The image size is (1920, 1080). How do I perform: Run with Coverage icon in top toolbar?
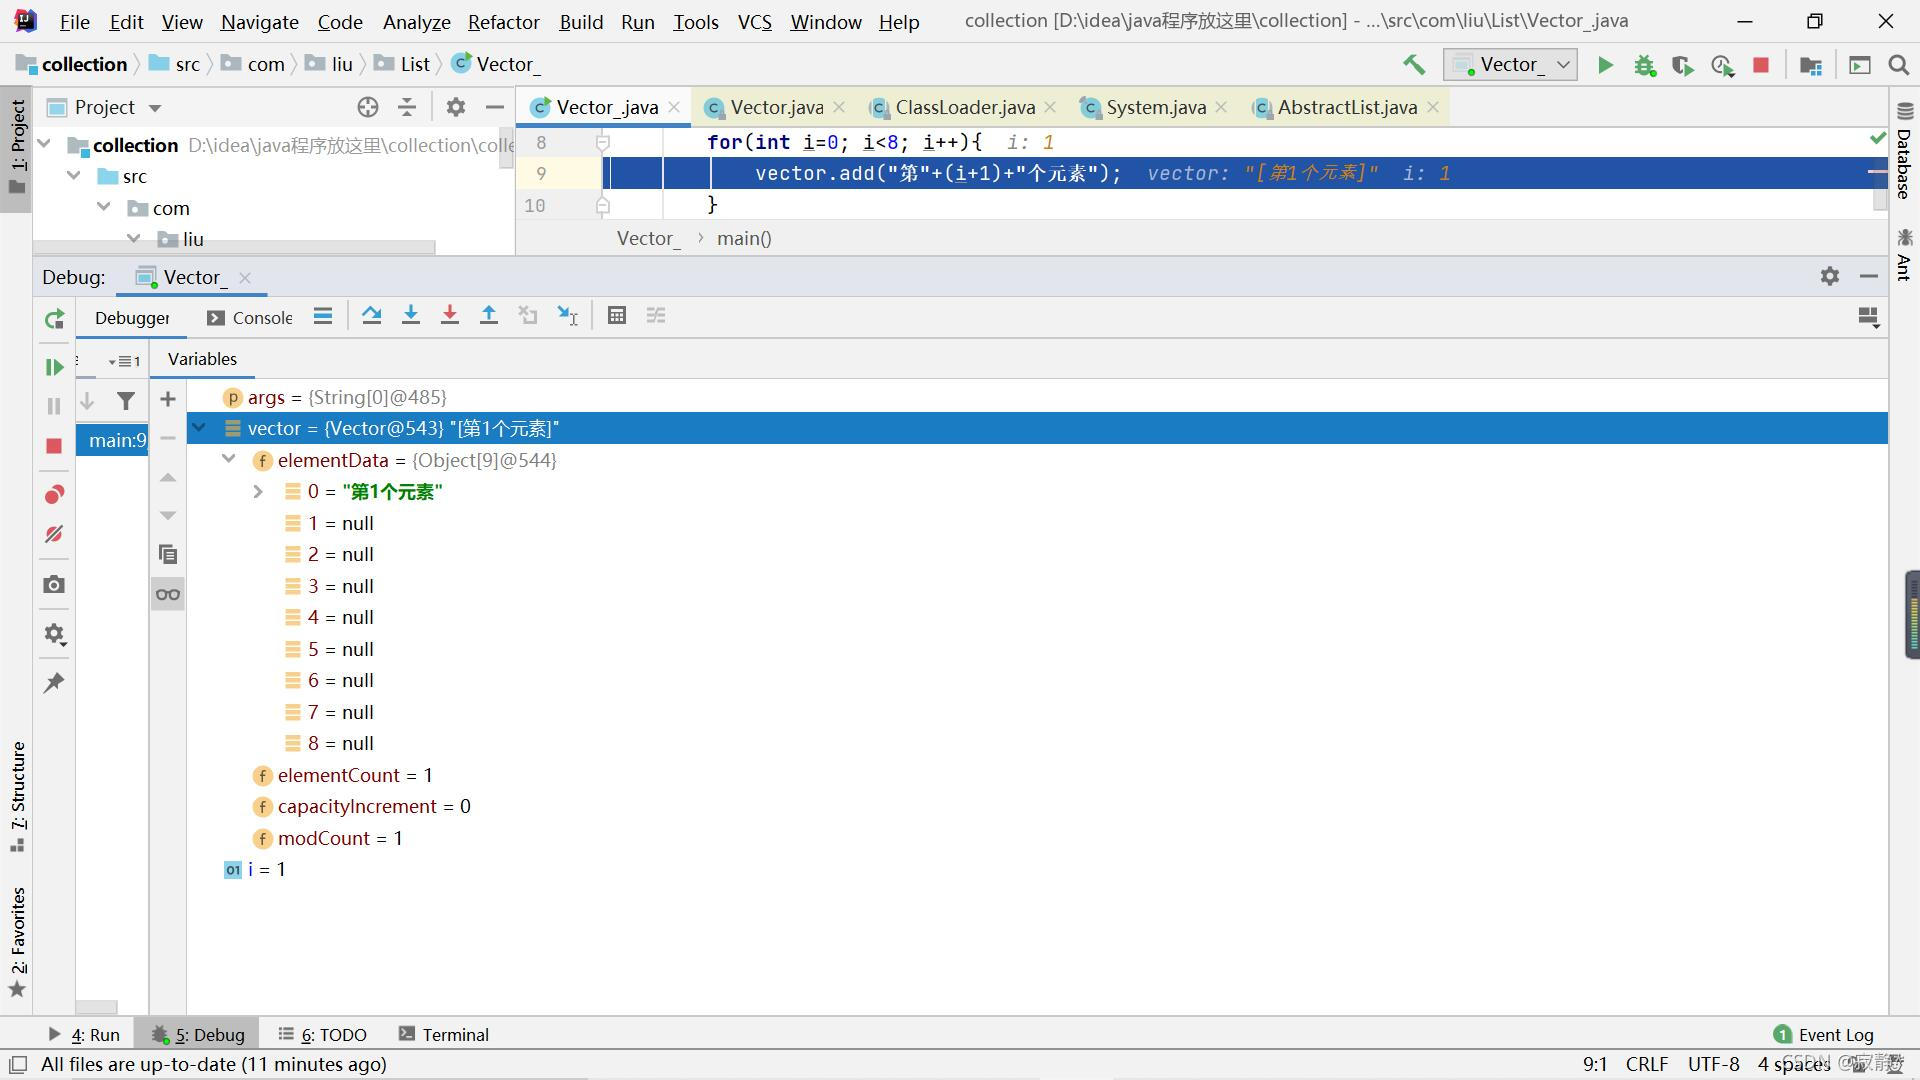click(1683, 65)
